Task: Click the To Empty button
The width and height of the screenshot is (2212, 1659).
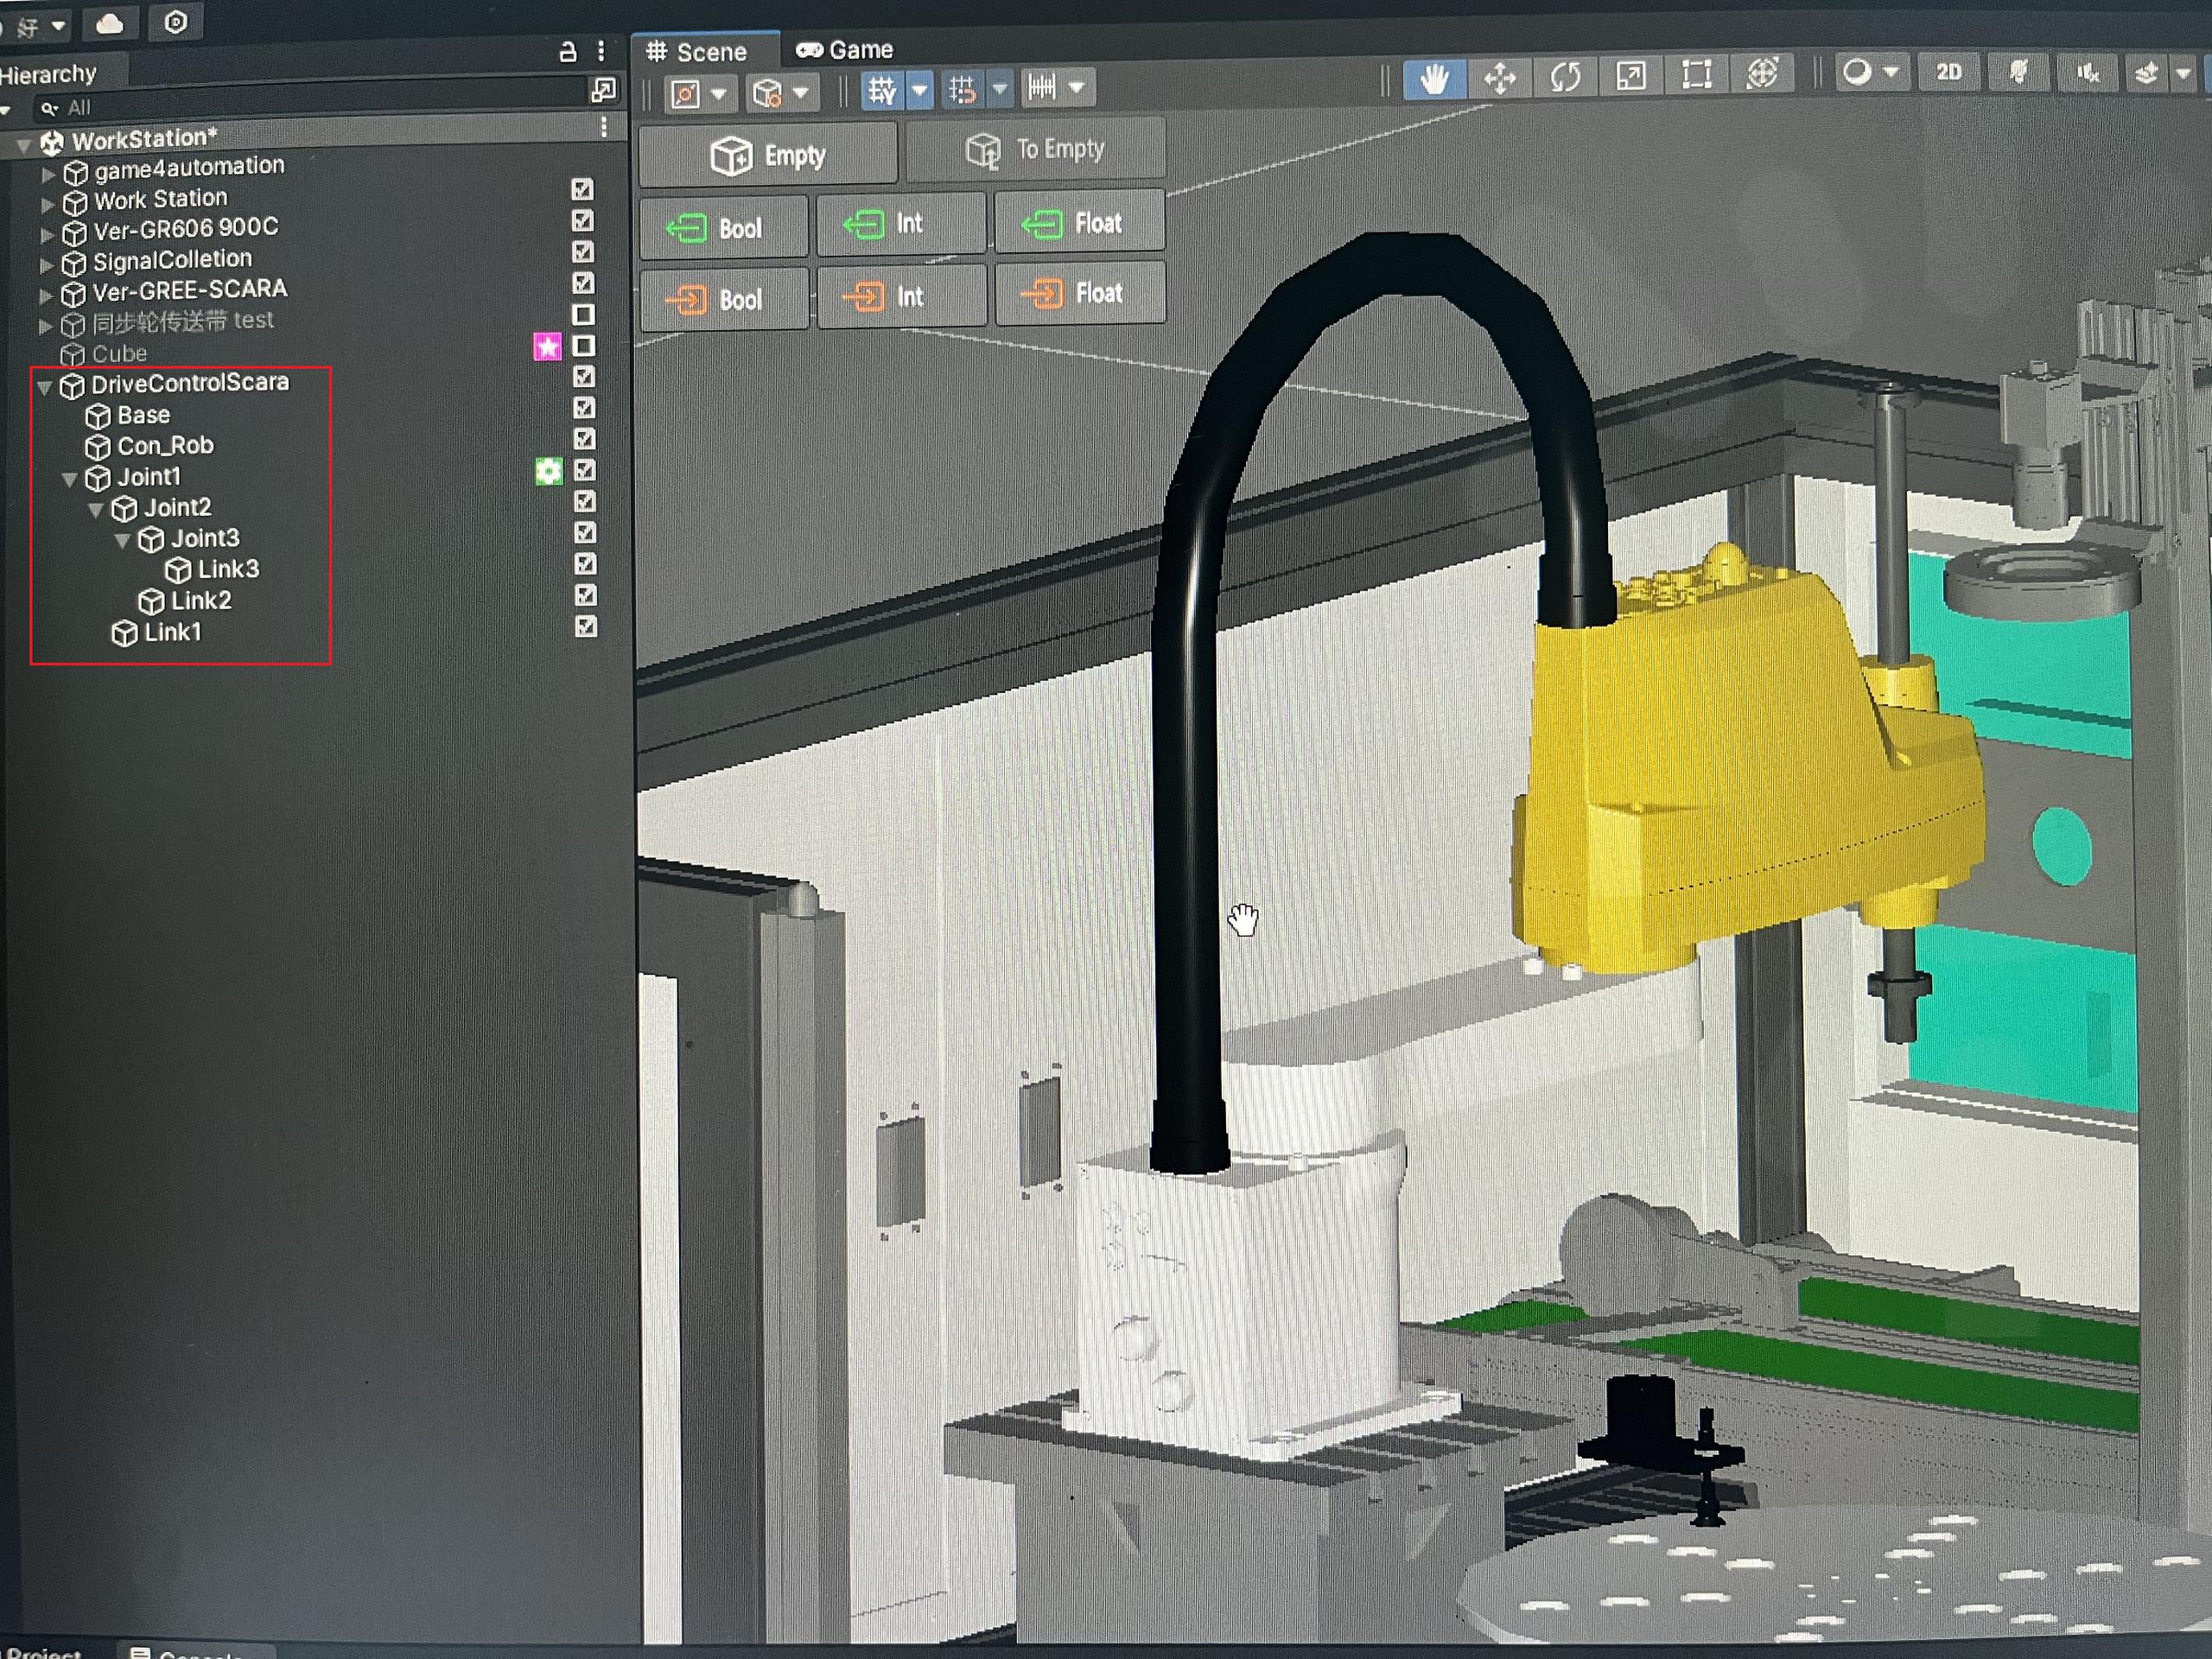Action: click(1036, 150)
